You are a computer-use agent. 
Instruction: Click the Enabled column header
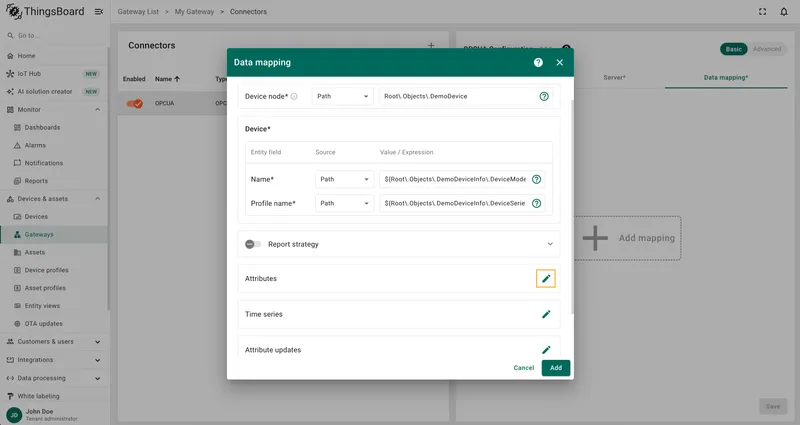(x=134, y=79)
